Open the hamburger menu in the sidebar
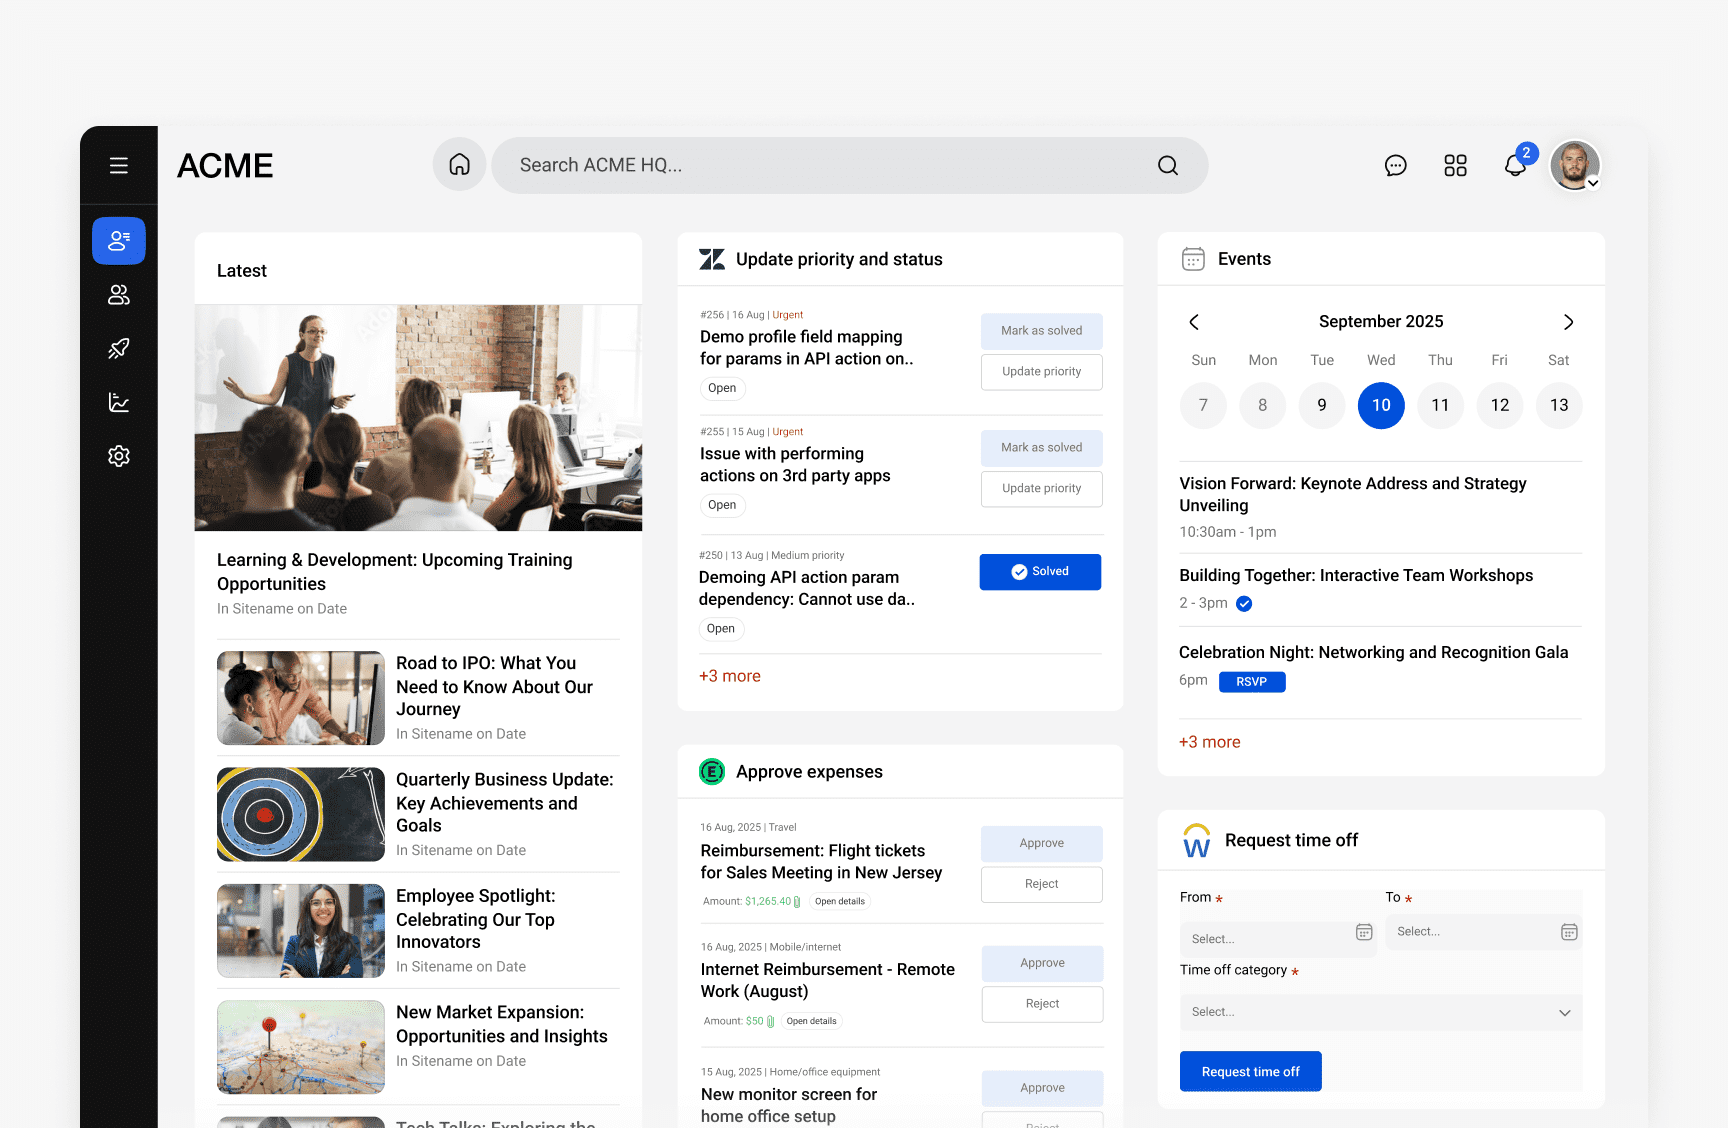This screenshot has height=1128, width=1728. click(119, 166)
